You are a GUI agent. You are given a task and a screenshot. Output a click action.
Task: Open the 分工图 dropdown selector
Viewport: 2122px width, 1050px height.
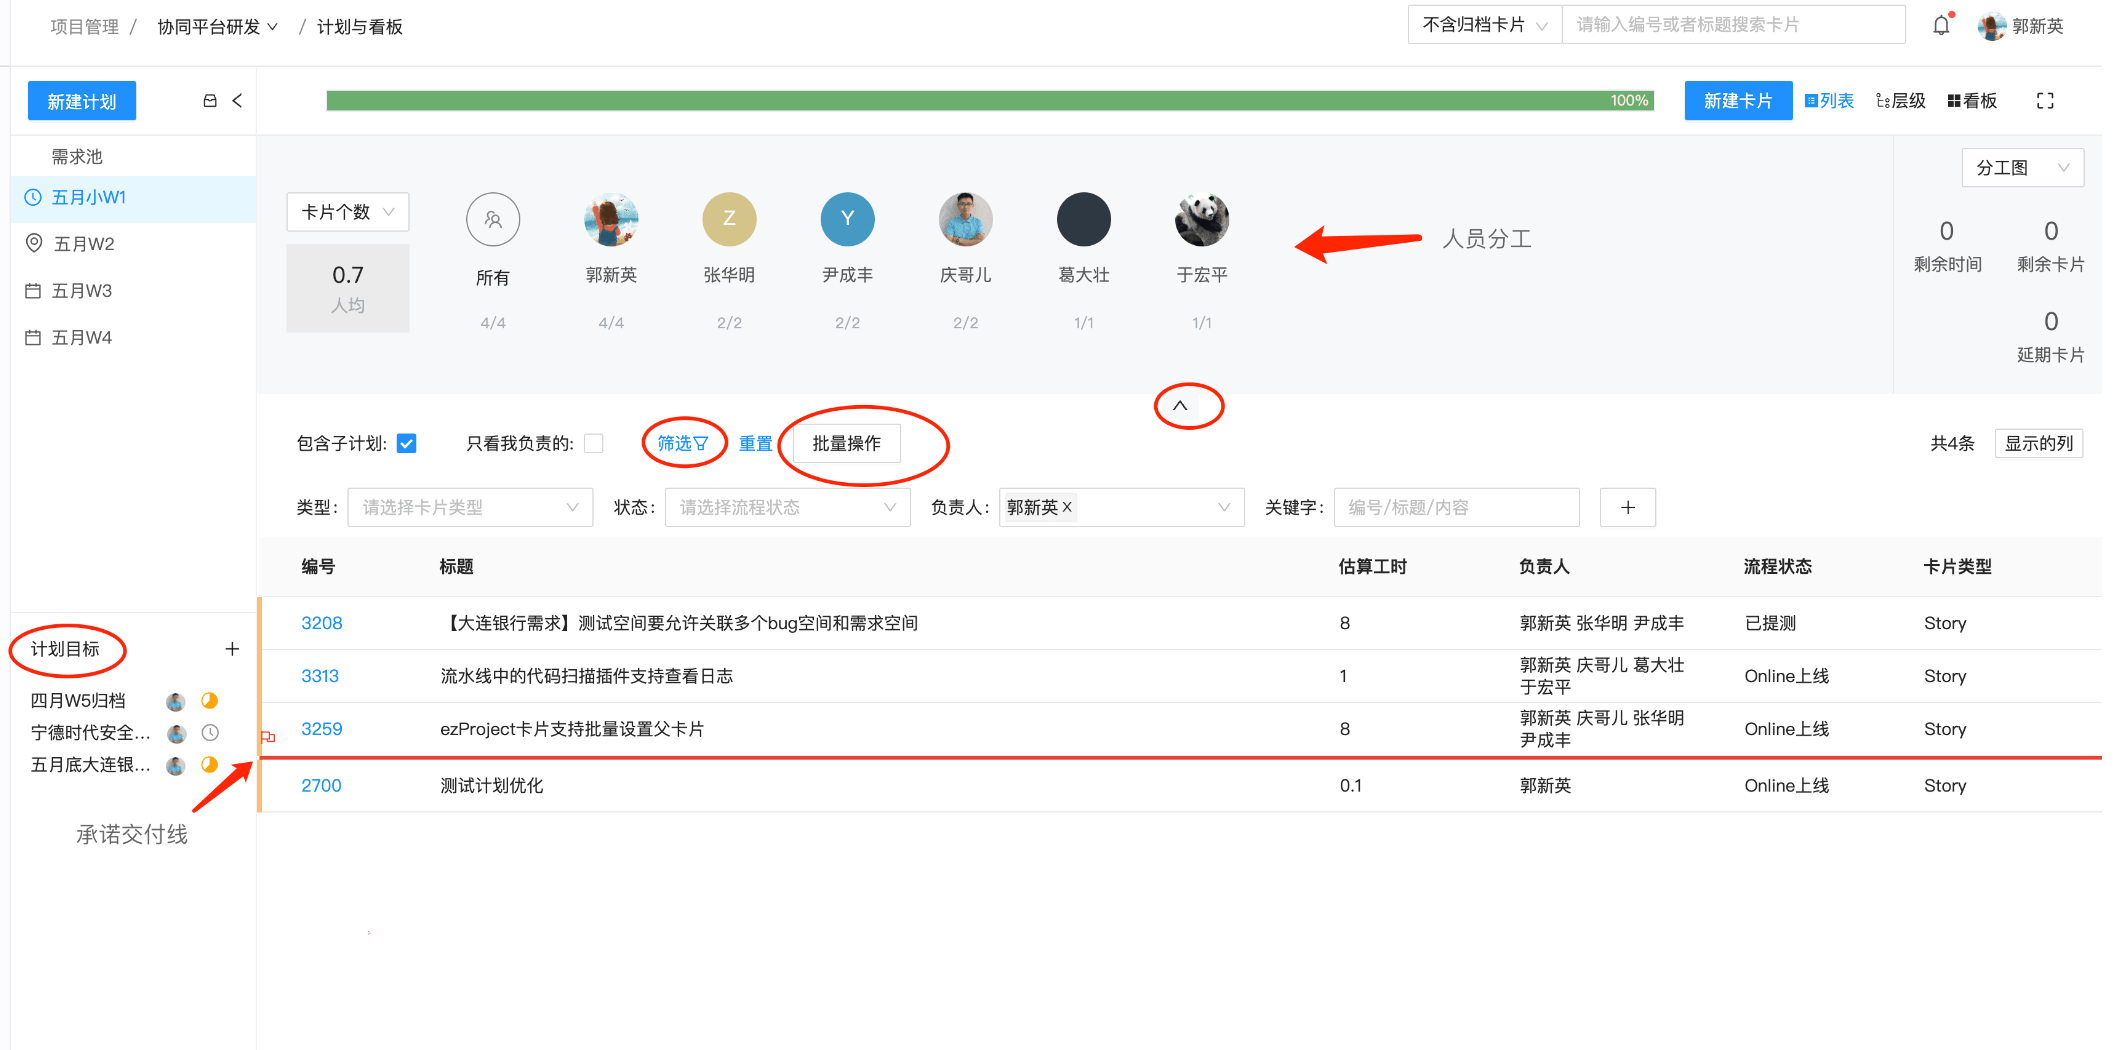pos(2022,167)
